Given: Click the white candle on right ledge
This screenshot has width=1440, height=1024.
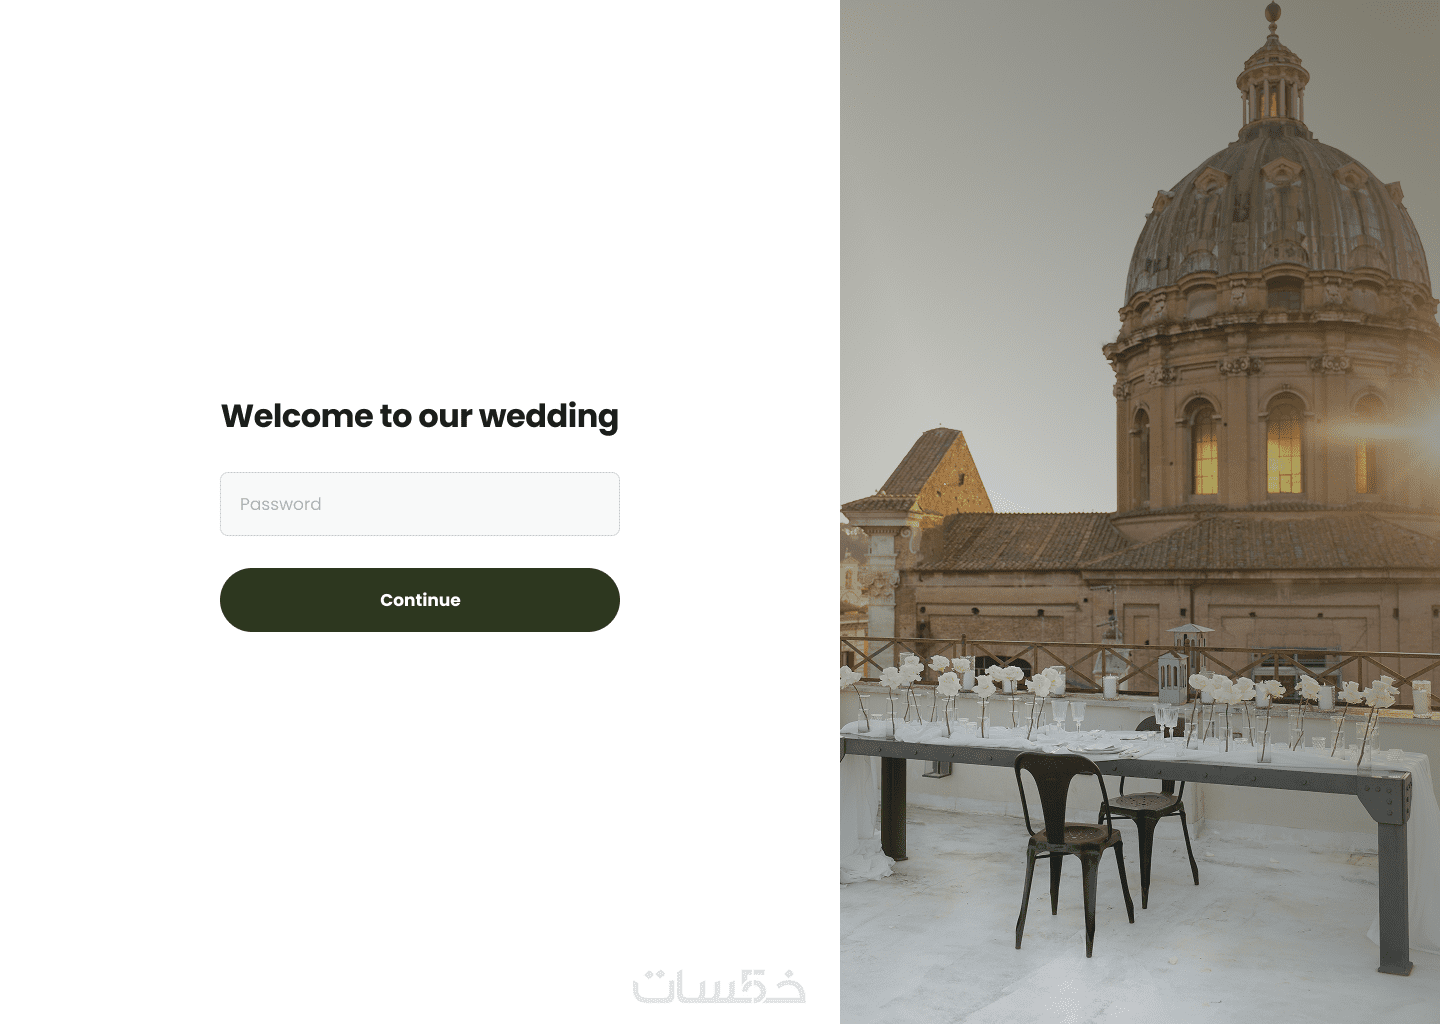Looking at the screenshot, I should coord(1421,697).
